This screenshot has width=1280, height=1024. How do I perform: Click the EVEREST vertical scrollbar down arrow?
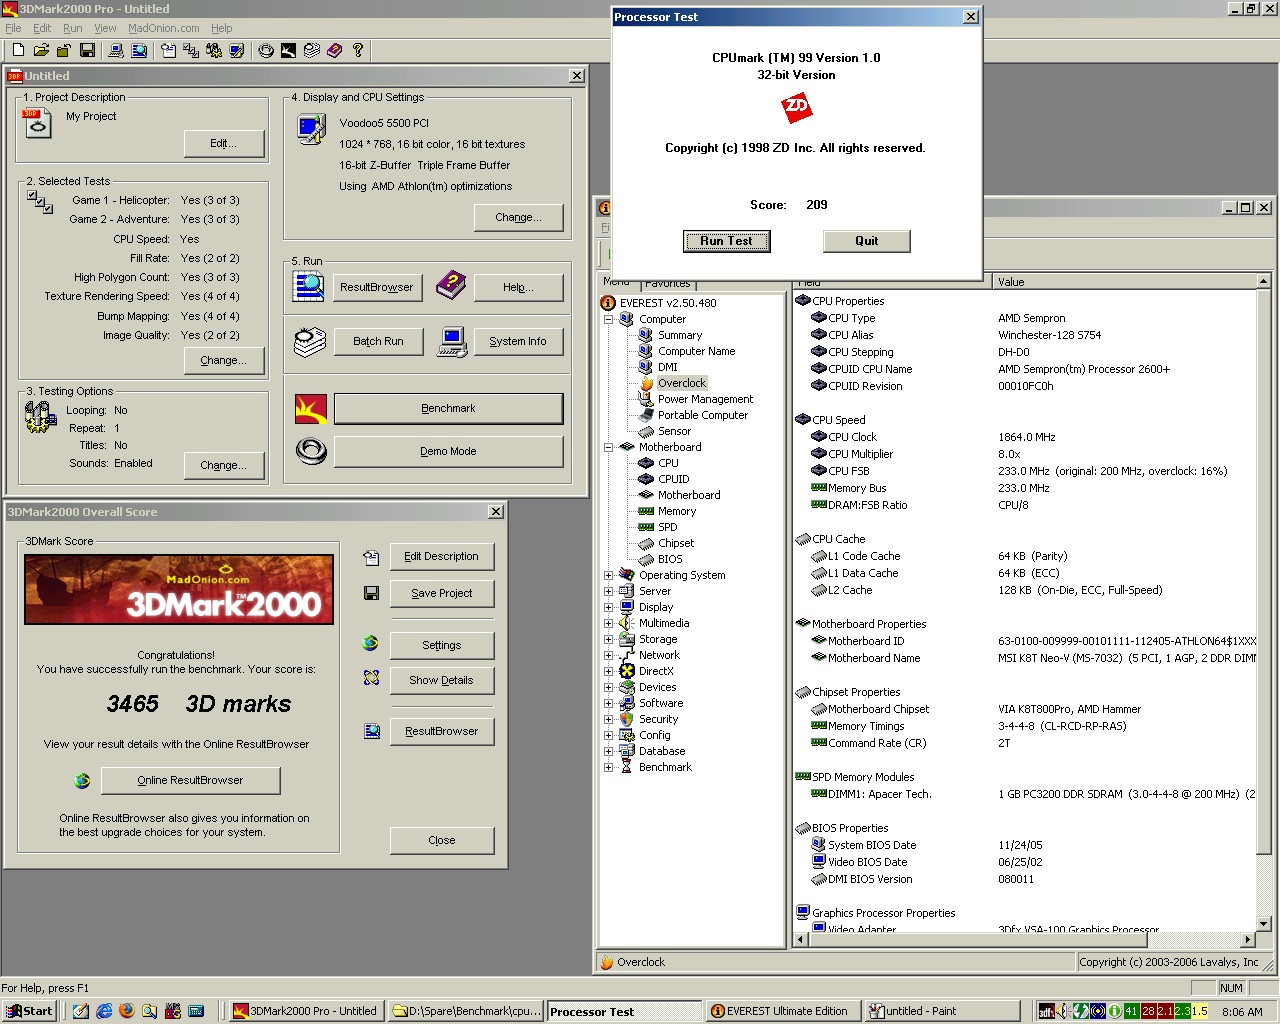[1263, 924]
